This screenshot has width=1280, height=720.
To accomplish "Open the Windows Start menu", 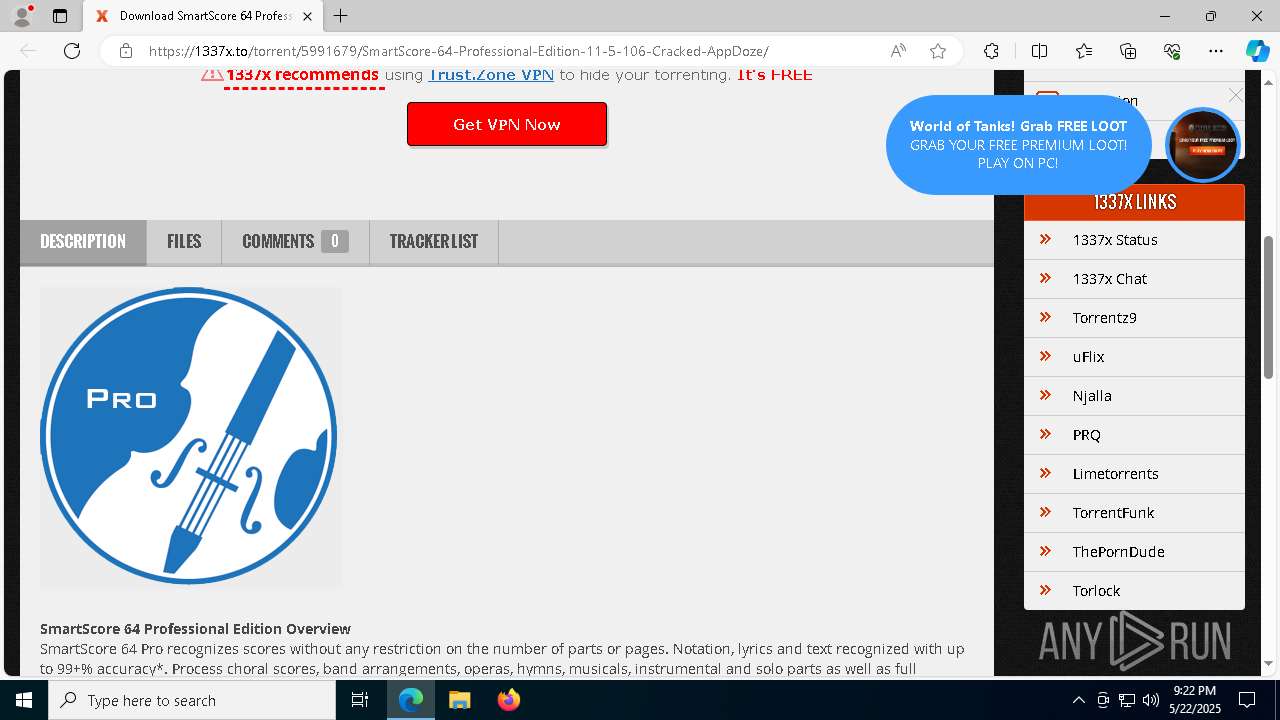I will [x=24, y=700].
